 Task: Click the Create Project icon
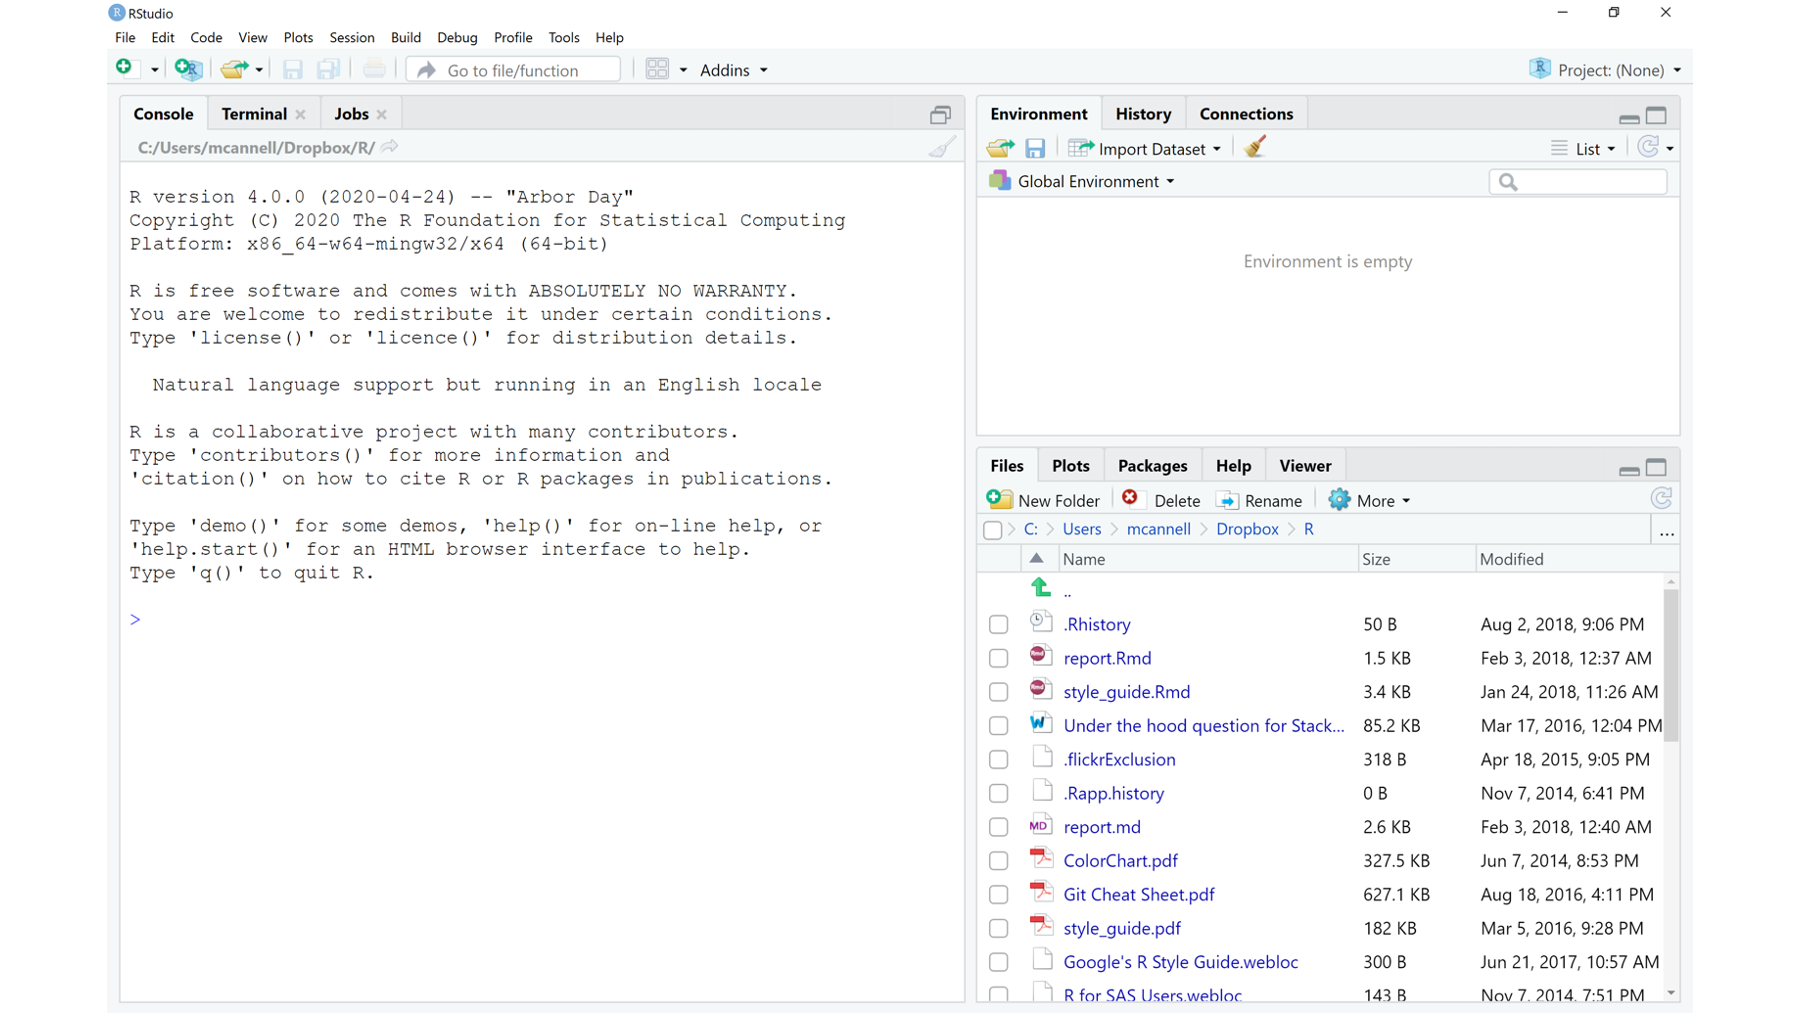pyautogui.click(x=187, y=69)
